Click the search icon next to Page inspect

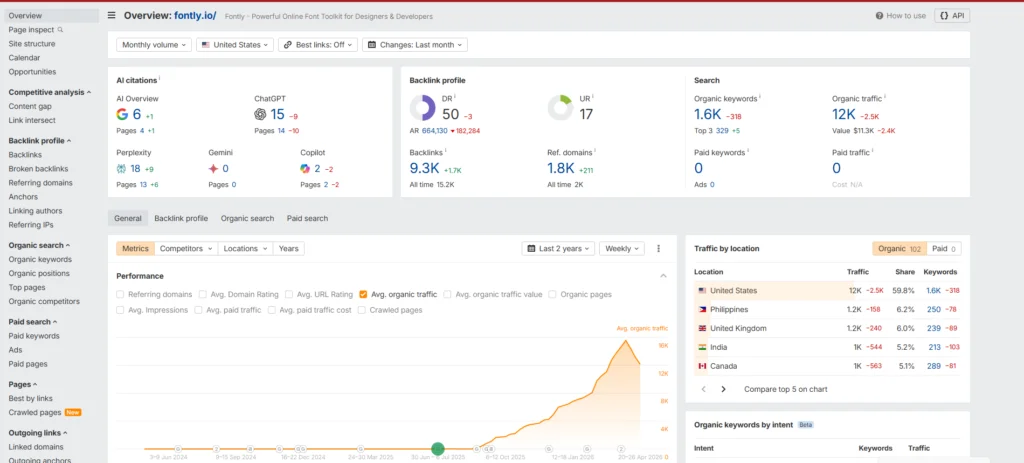pyautogui.click(x=61, y=29)
